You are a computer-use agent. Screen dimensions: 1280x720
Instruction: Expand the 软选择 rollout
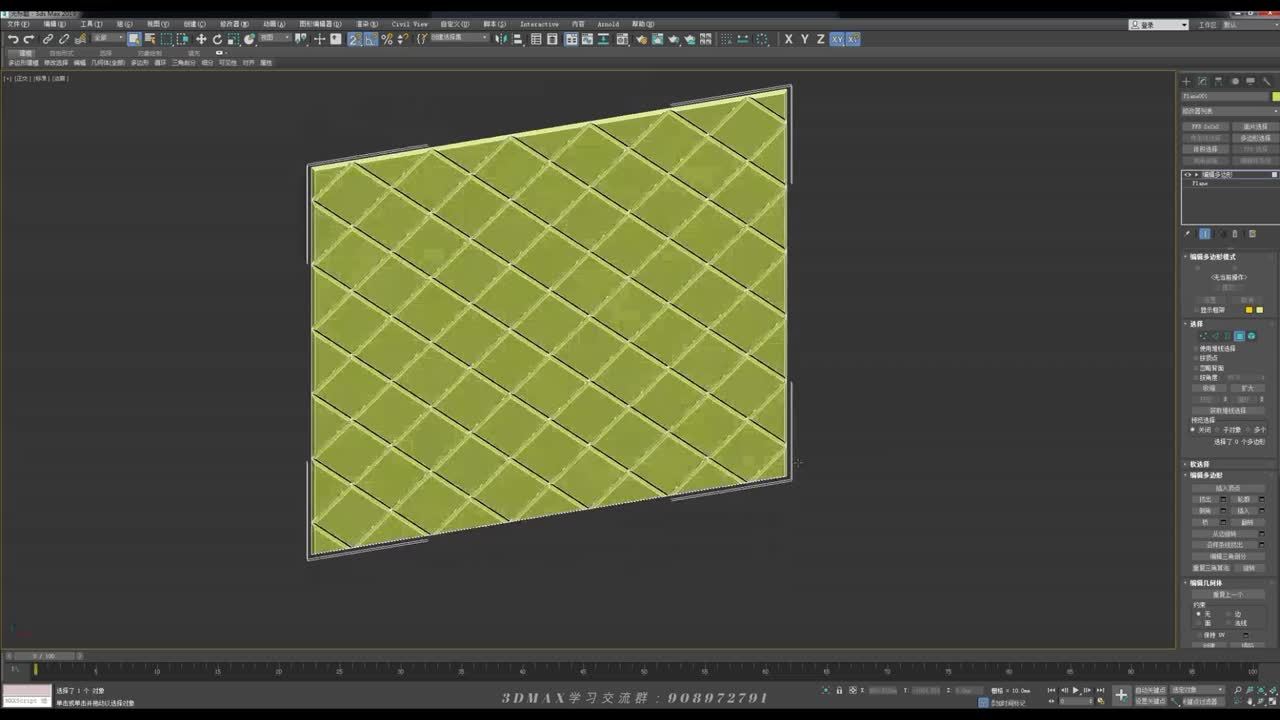tap(1199, 464)
